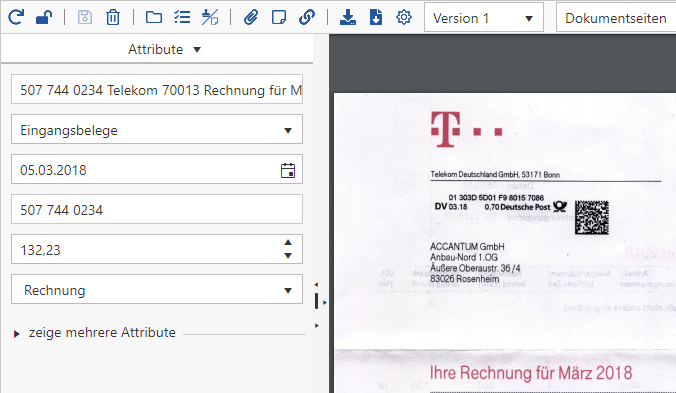676x393 pixels.
Task: Click the greyed save disk icon
Action: 84,18
